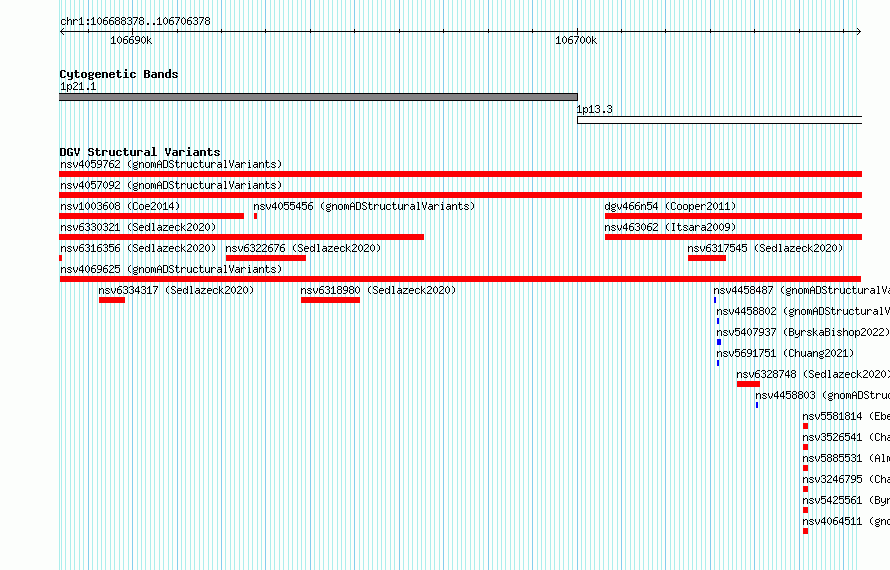Click the nsv4458487 variant label
The height and width of the screenshot is (570, 890).
coord(801,290)
